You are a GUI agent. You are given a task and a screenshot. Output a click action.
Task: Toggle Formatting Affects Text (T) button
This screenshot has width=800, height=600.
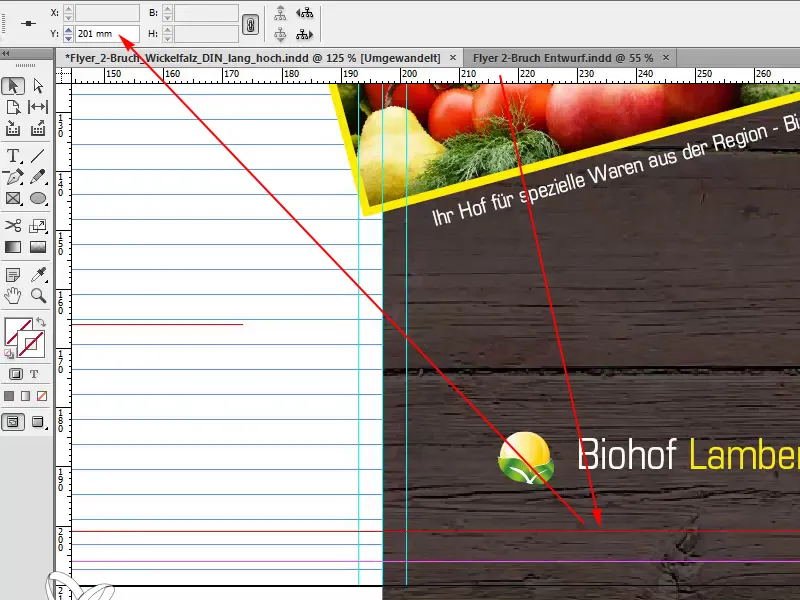[x=34, y=374]
